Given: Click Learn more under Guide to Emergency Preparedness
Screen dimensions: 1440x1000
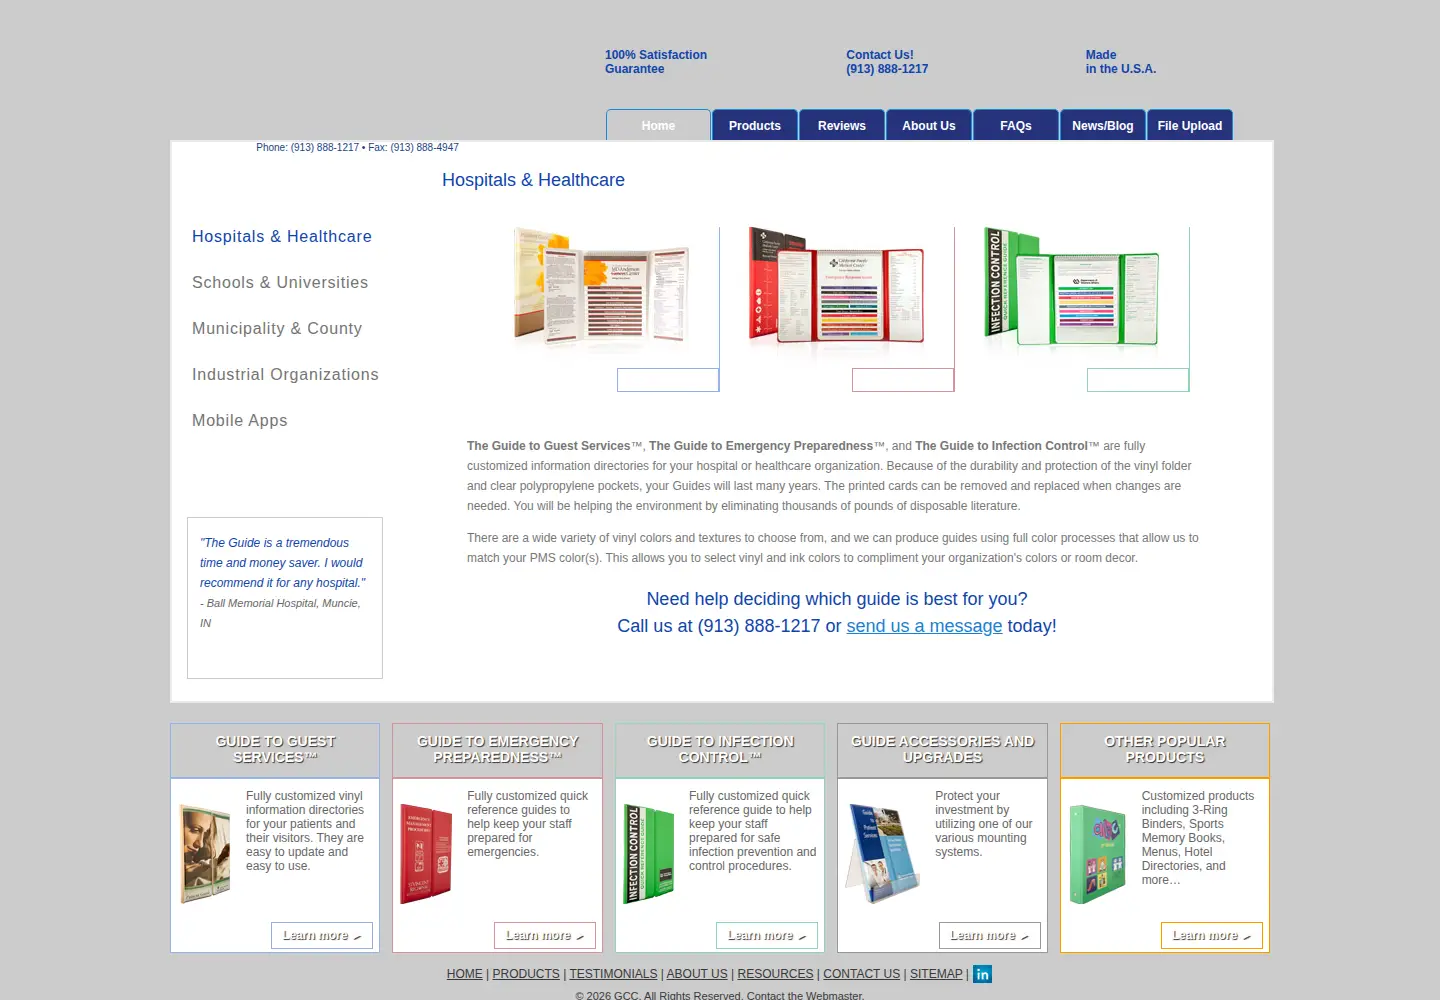Looking at the screenshot, I should [x=545, y=935].
